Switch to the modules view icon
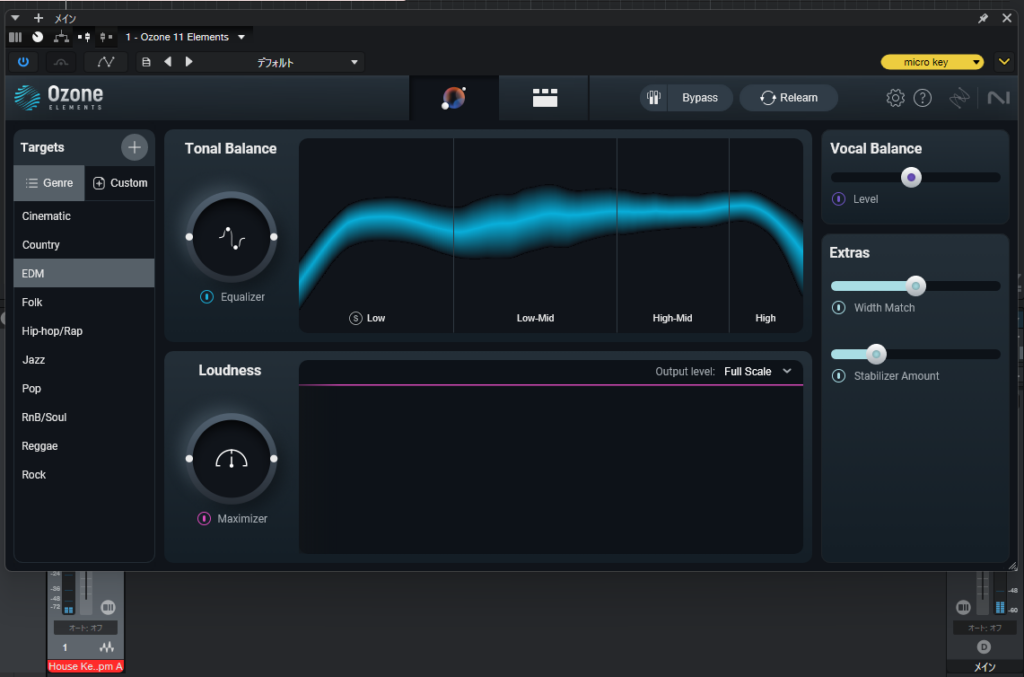This screenshot has height=677, width=1024. click(x=545, y=98)
